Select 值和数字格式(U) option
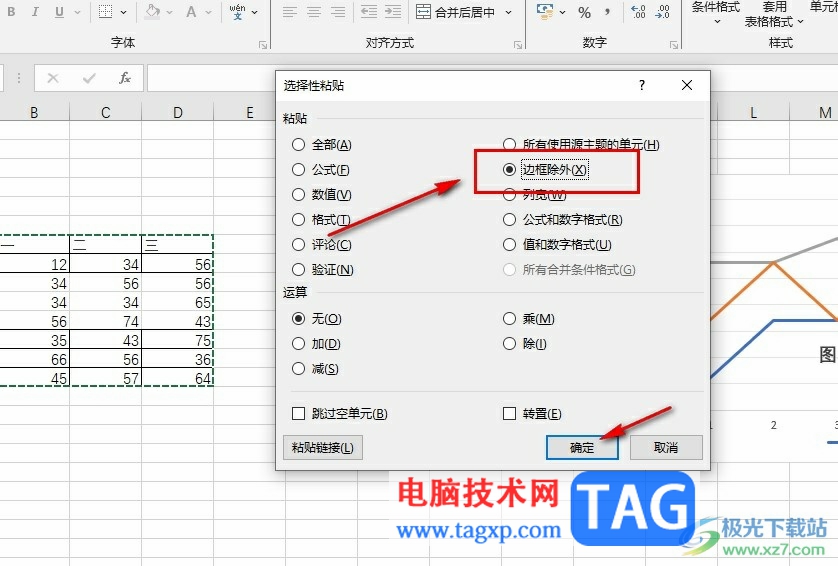Image resolution: width=838 pixels, height=566 pixels. click(557, 245)
